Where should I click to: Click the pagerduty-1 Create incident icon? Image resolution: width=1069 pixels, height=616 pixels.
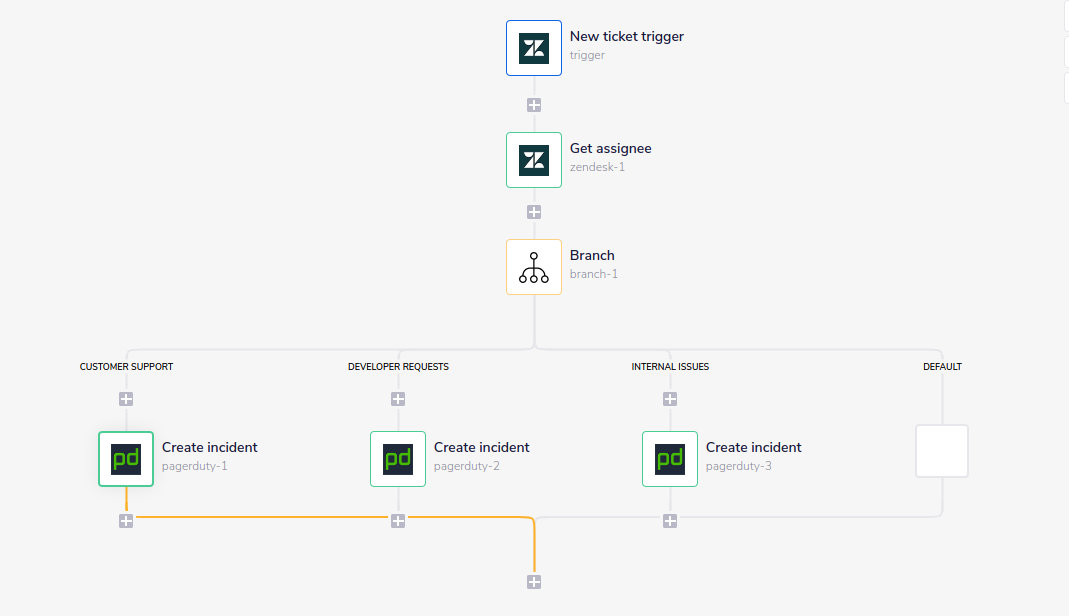point(126,458)
